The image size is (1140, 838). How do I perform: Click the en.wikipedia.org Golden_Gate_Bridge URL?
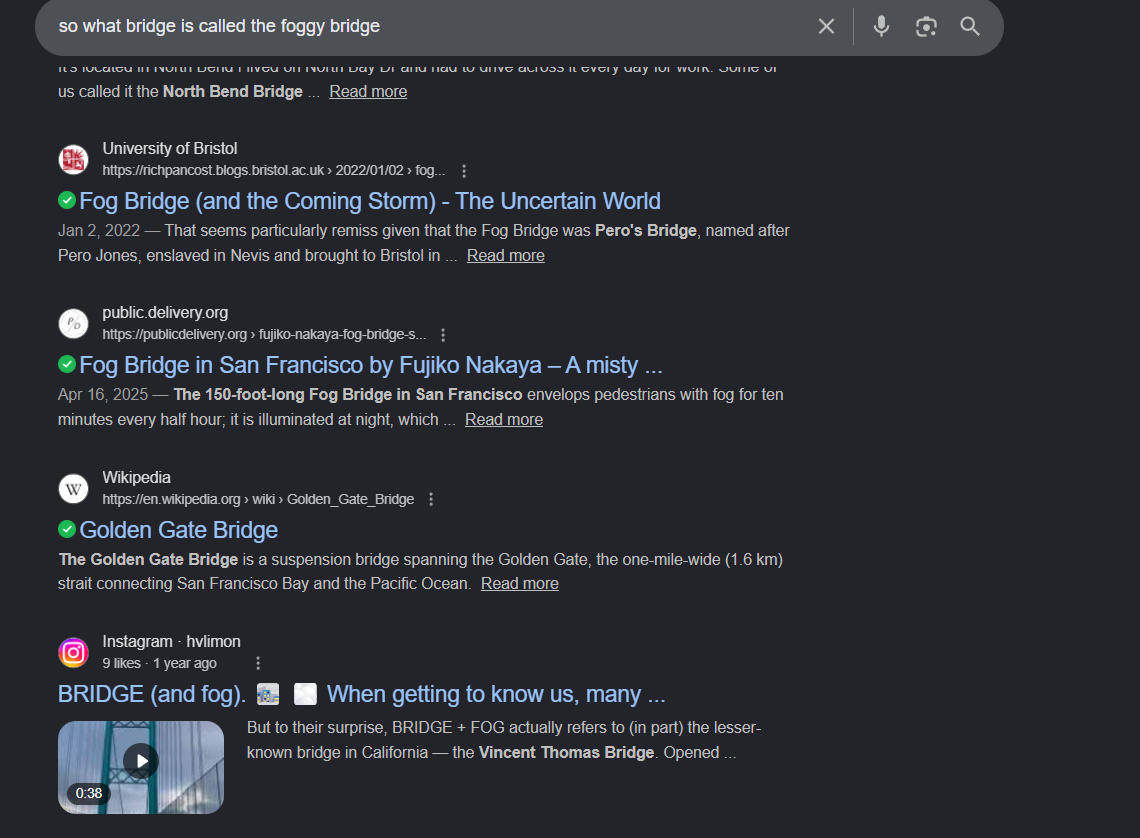pyautogui.click(x=258, y=499)
